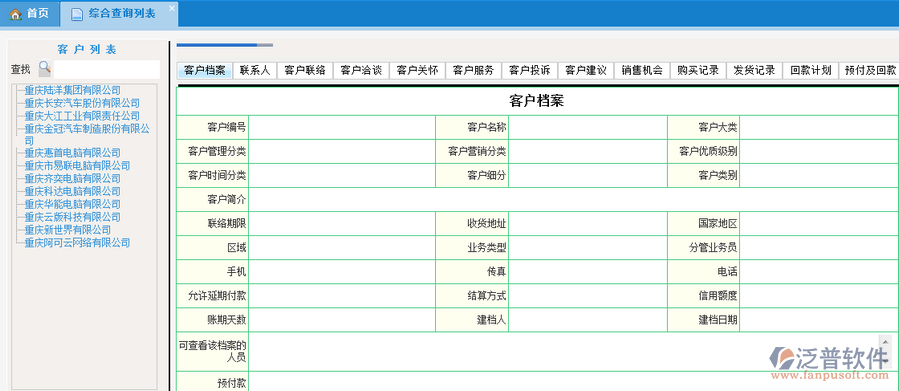Image resolution: width=899 pixels, height=391 pixels.
Task: Click the 泛普软件 logo watermark
Action: click(829, 362)
